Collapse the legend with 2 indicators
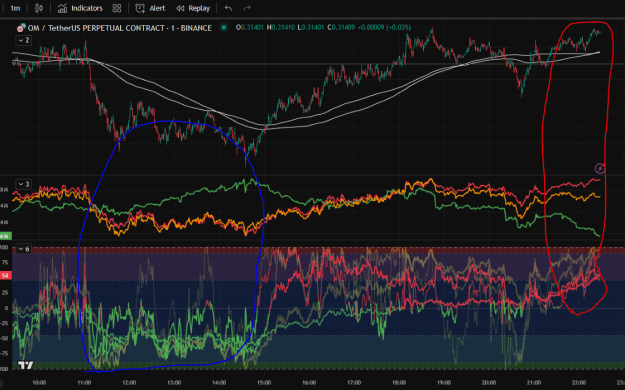This screenshot has width=625, height=390. click(24, 40)
